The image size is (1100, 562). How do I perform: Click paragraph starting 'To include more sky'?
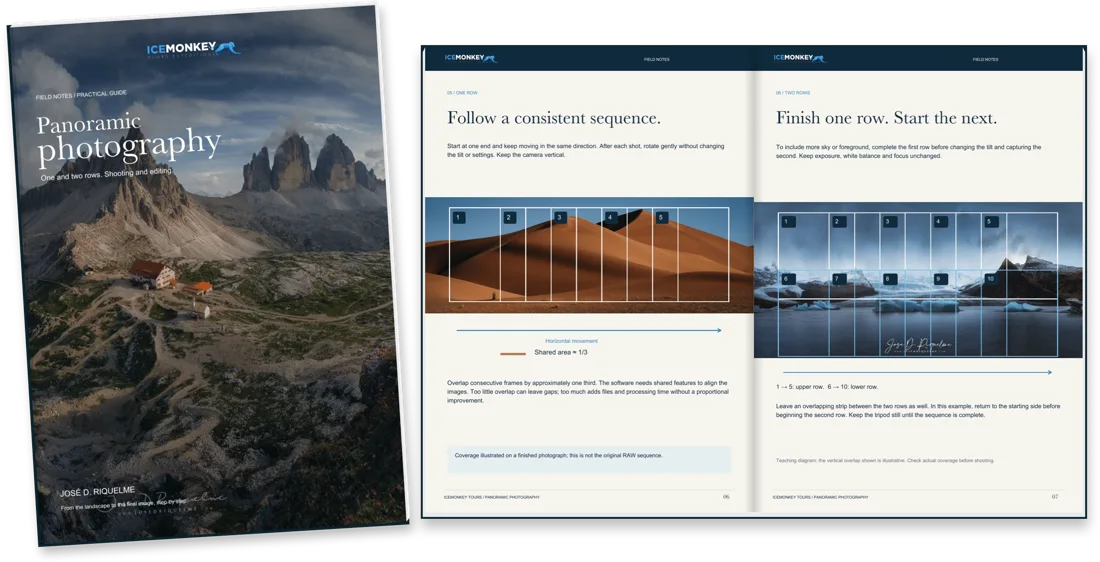click(x=908, y=152)
